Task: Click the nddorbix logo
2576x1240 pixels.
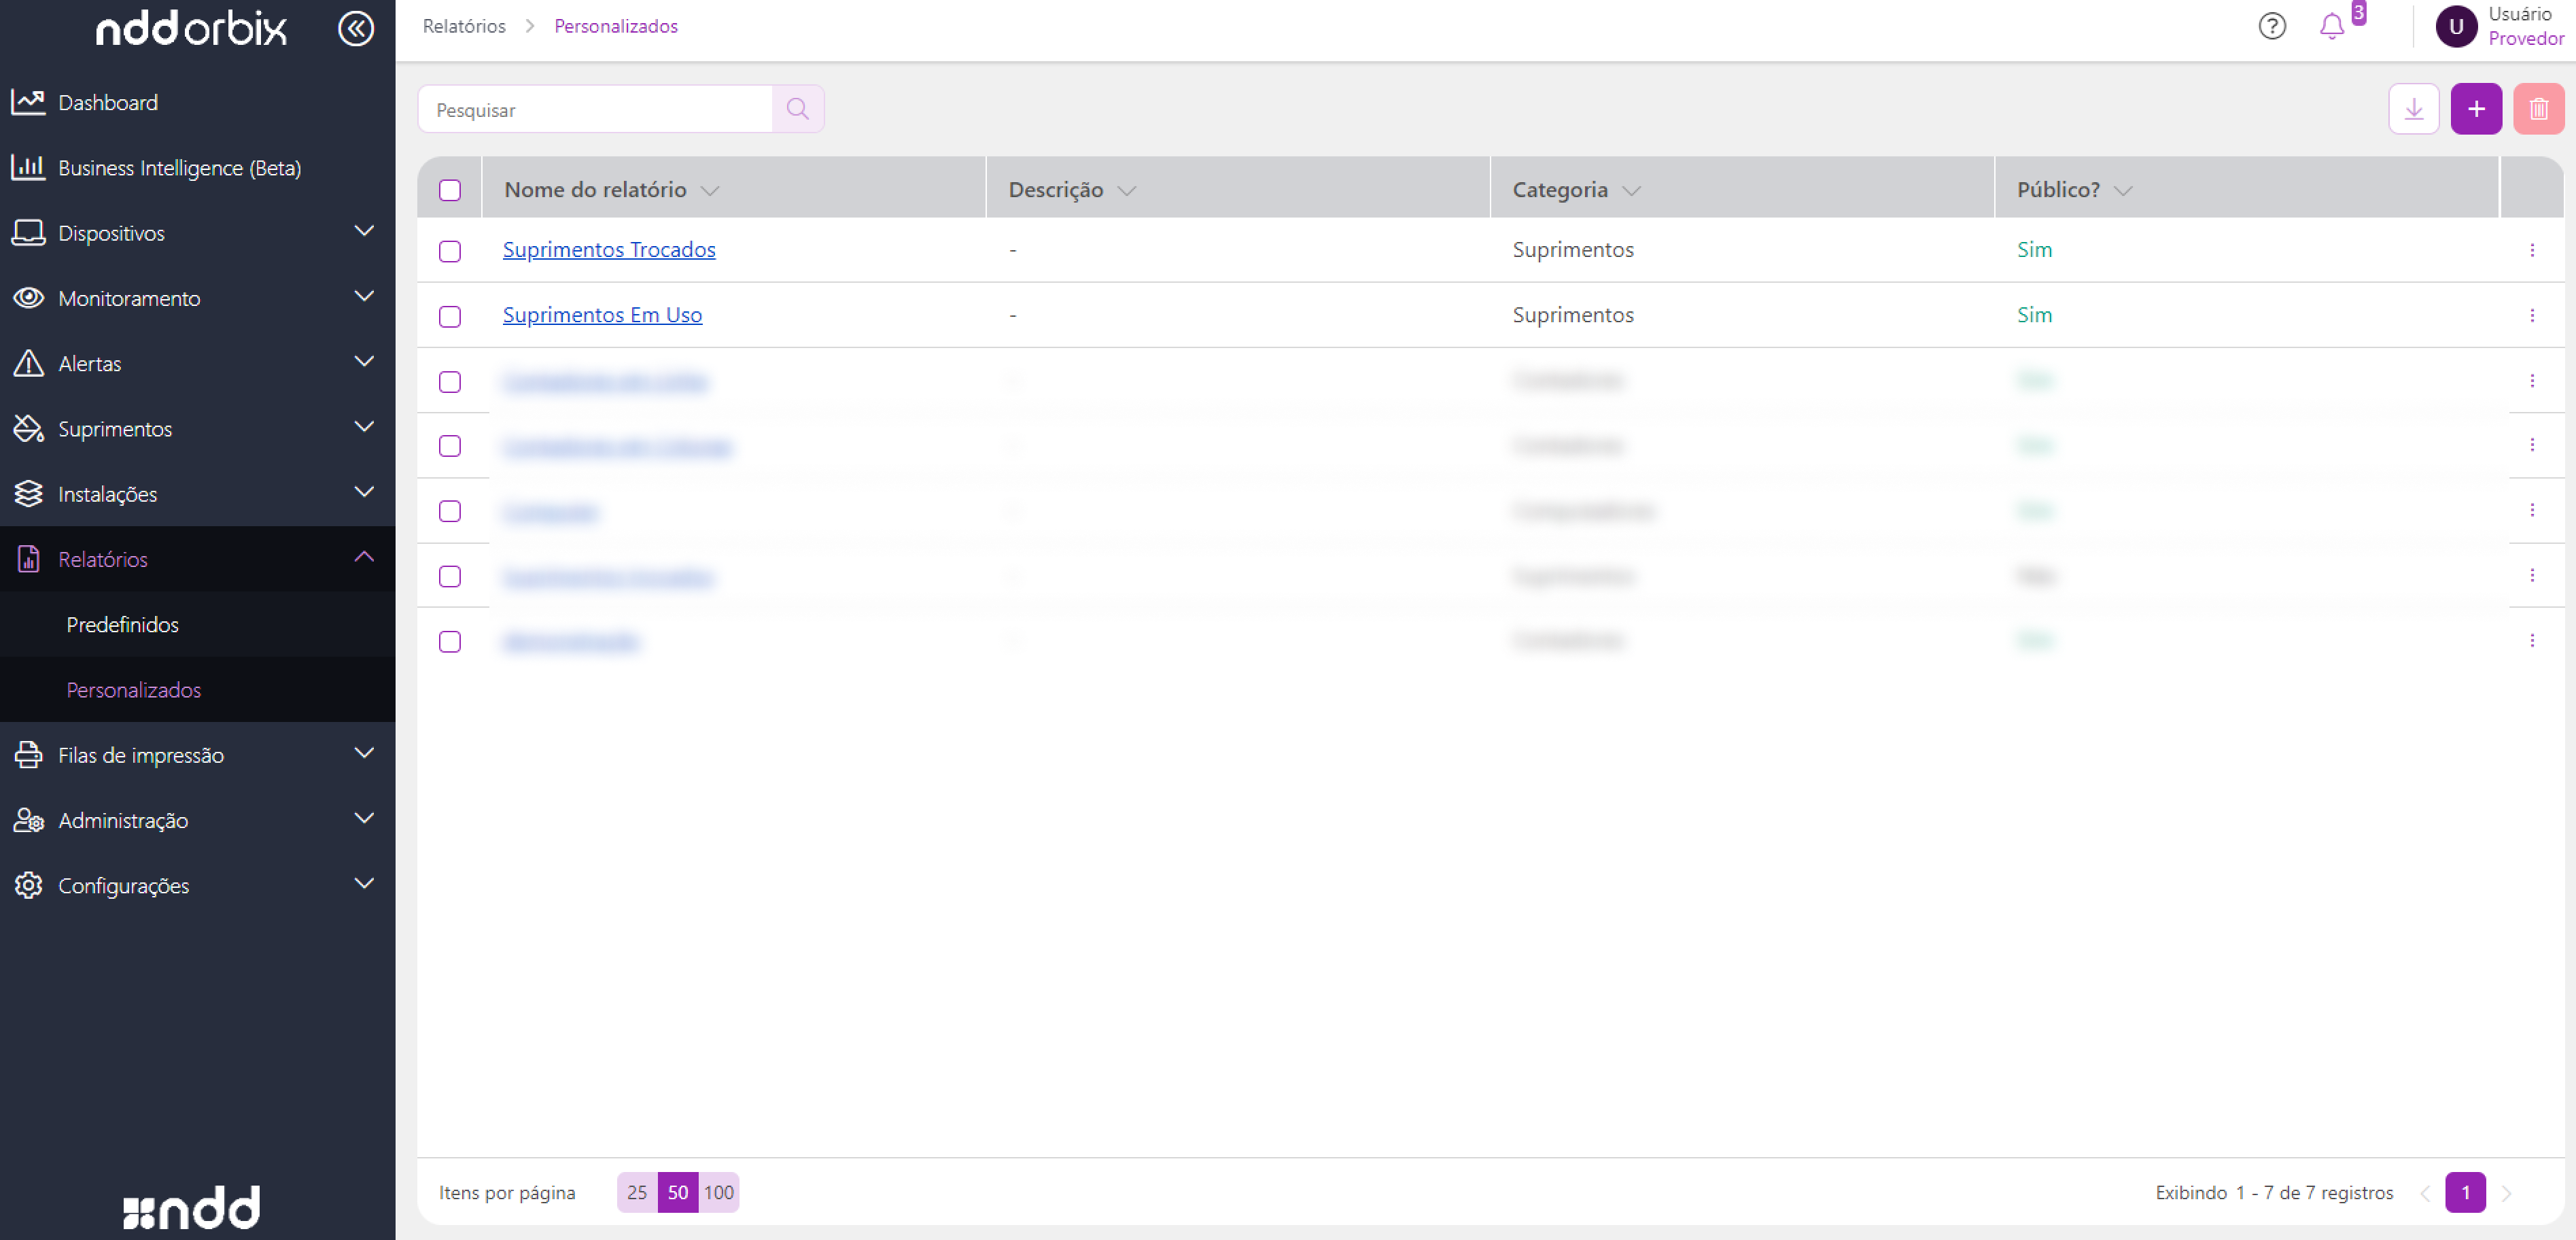Action: coord(191,28)
